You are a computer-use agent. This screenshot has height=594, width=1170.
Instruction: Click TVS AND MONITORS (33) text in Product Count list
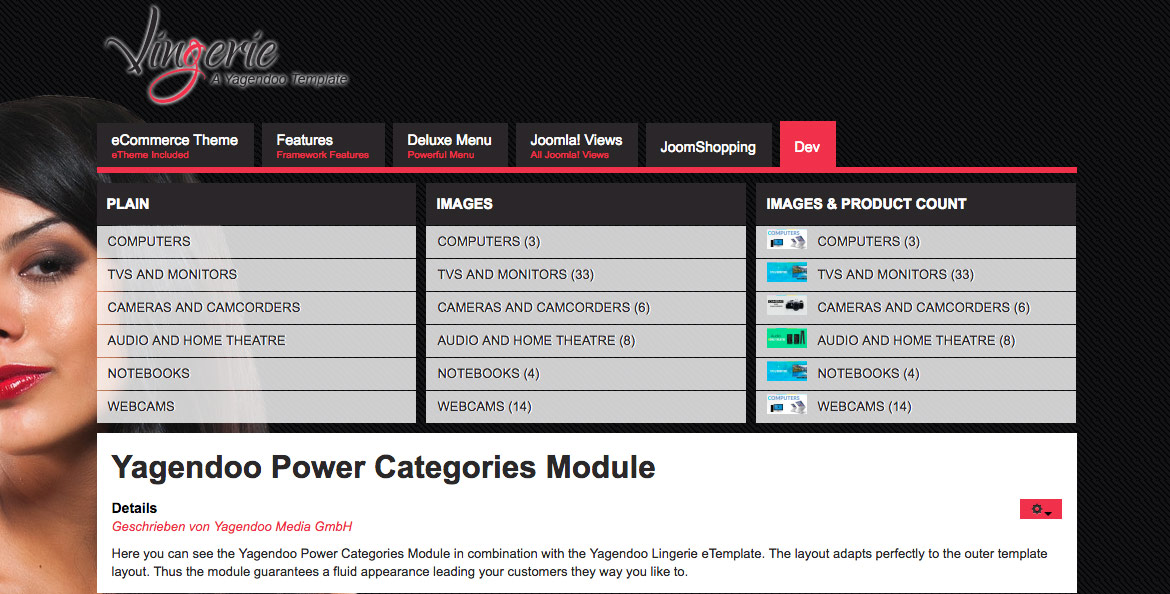tap(895, 275)
